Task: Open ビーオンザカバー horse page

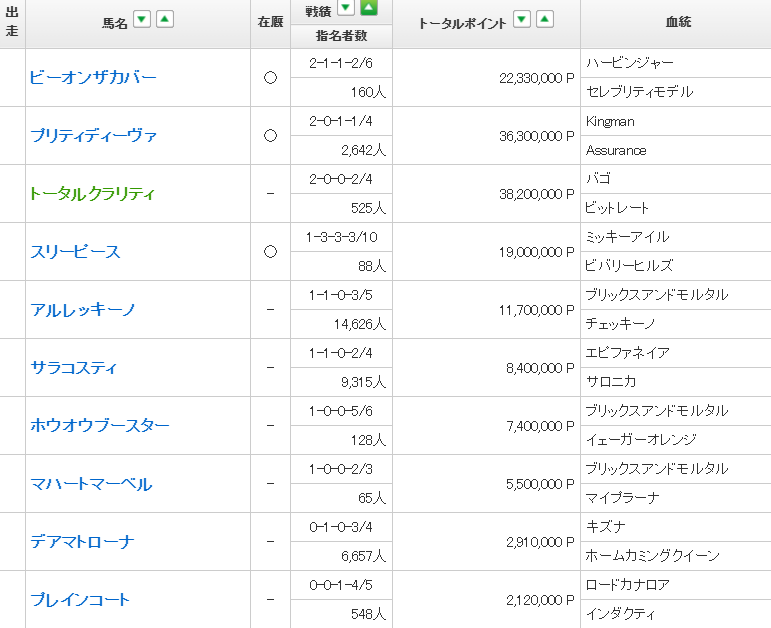Action: 93,77
